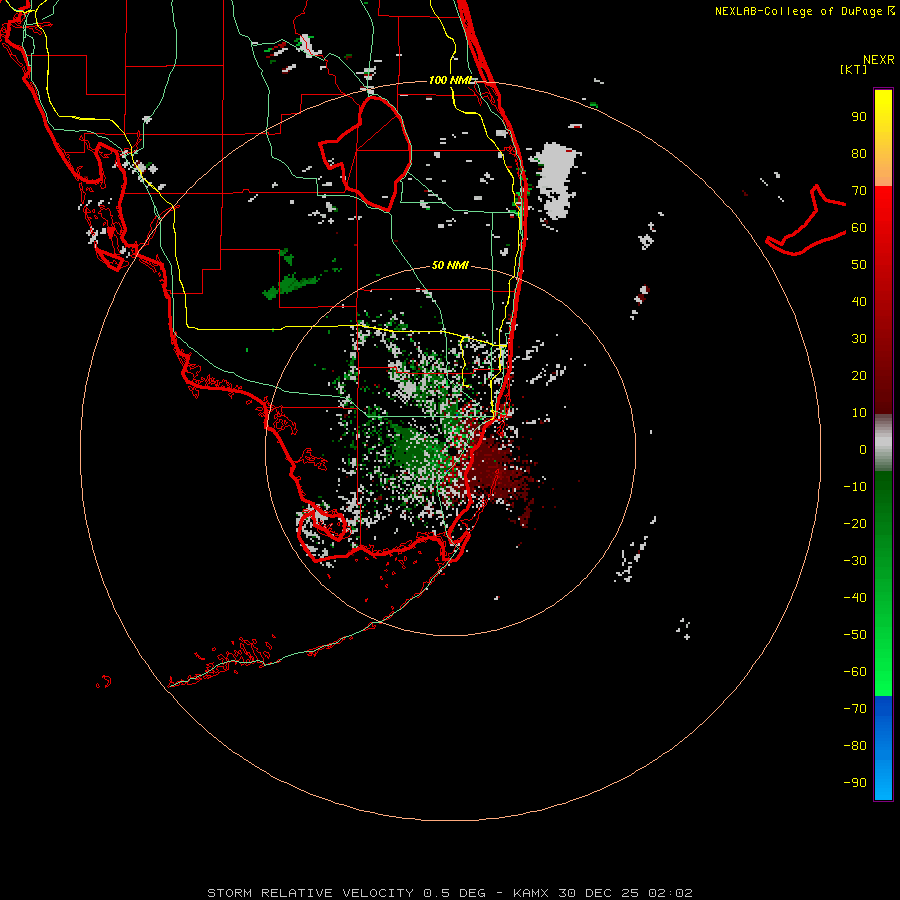Click the -10 value on velocity scale
Viewport: 900px width, 900px height.
tap(855, 487)
